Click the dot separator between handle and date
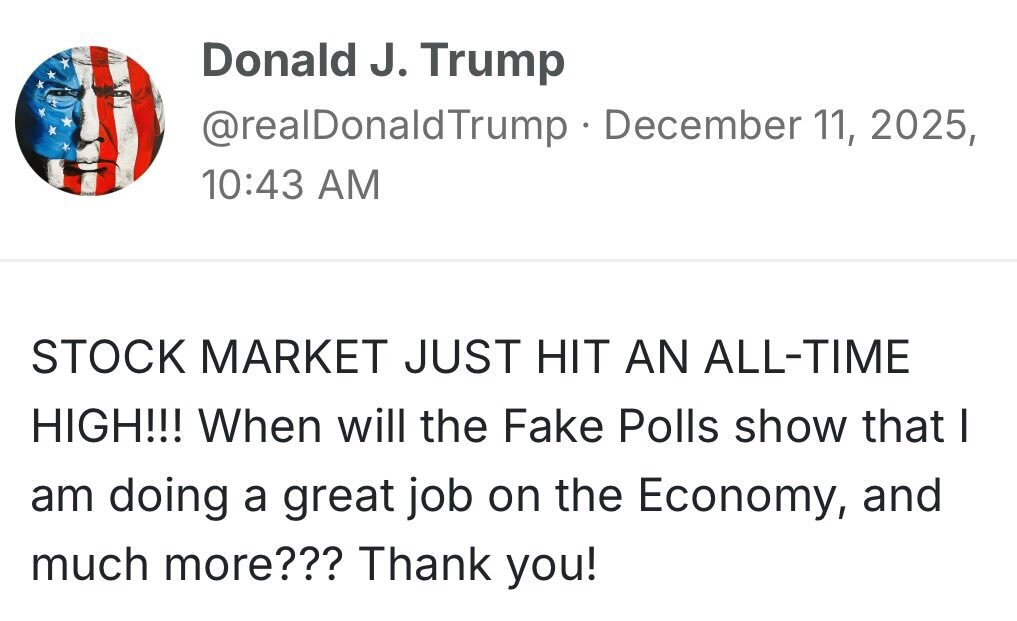Image resolution: width=1017 pixels, height=621 pixels. (x=585, y=125)
